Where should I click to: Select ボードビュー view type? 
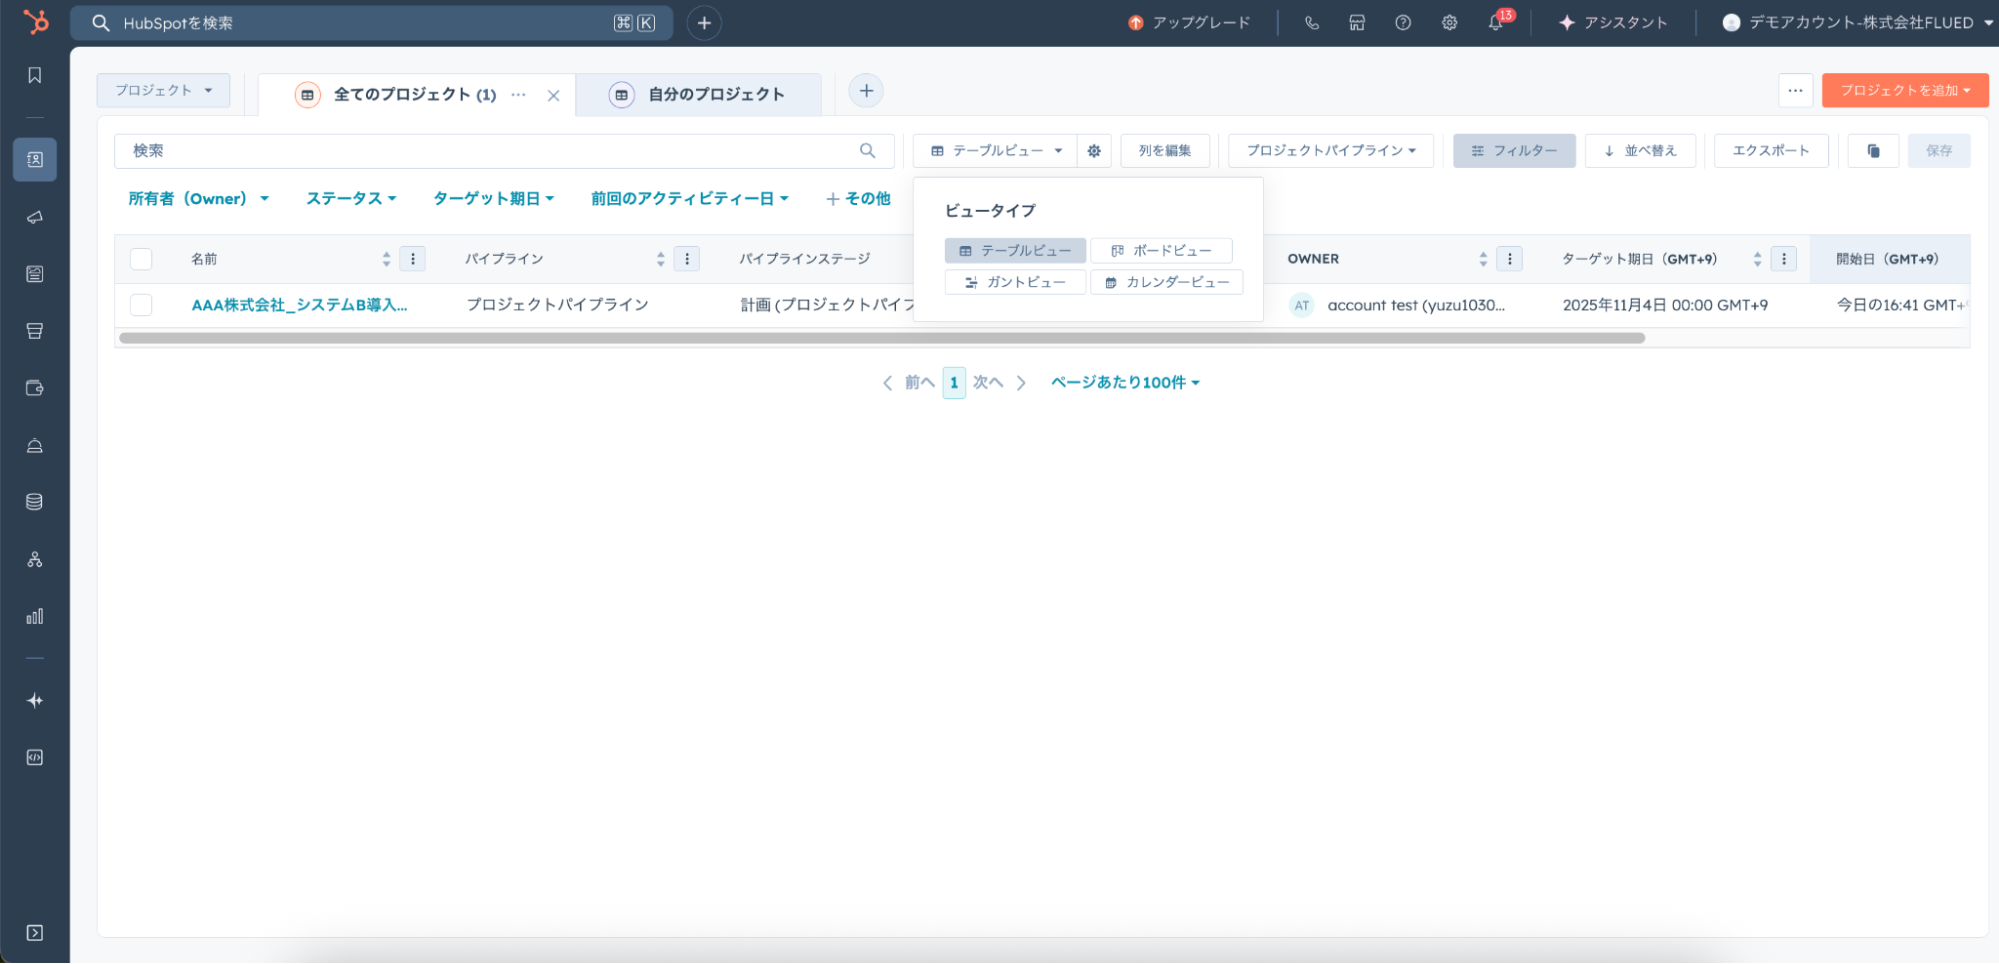(1161, 251)
